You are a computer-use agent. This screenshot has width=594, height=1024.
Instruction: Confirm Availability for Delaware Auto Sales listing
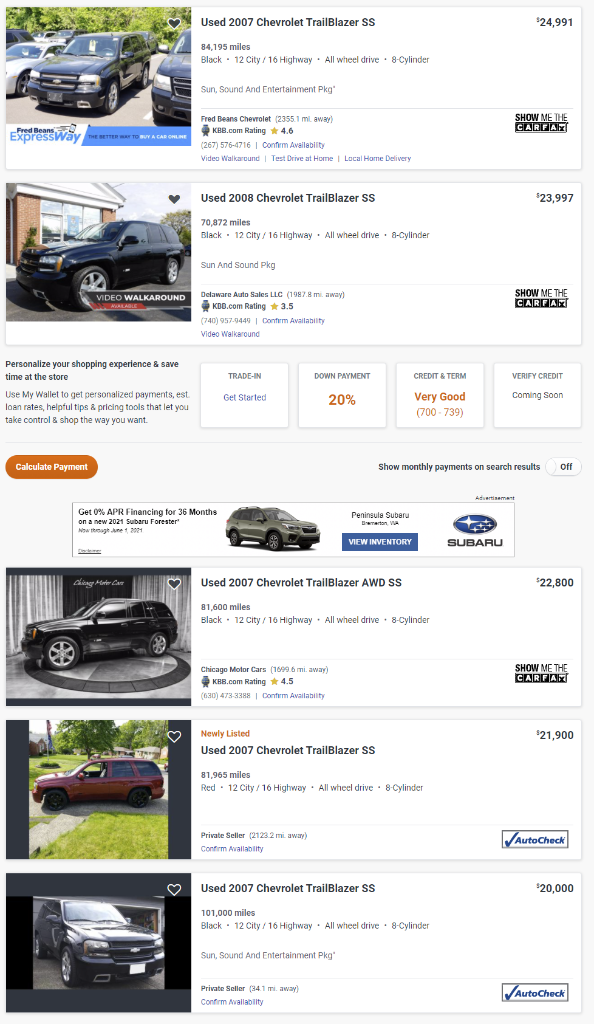point(293,321)
